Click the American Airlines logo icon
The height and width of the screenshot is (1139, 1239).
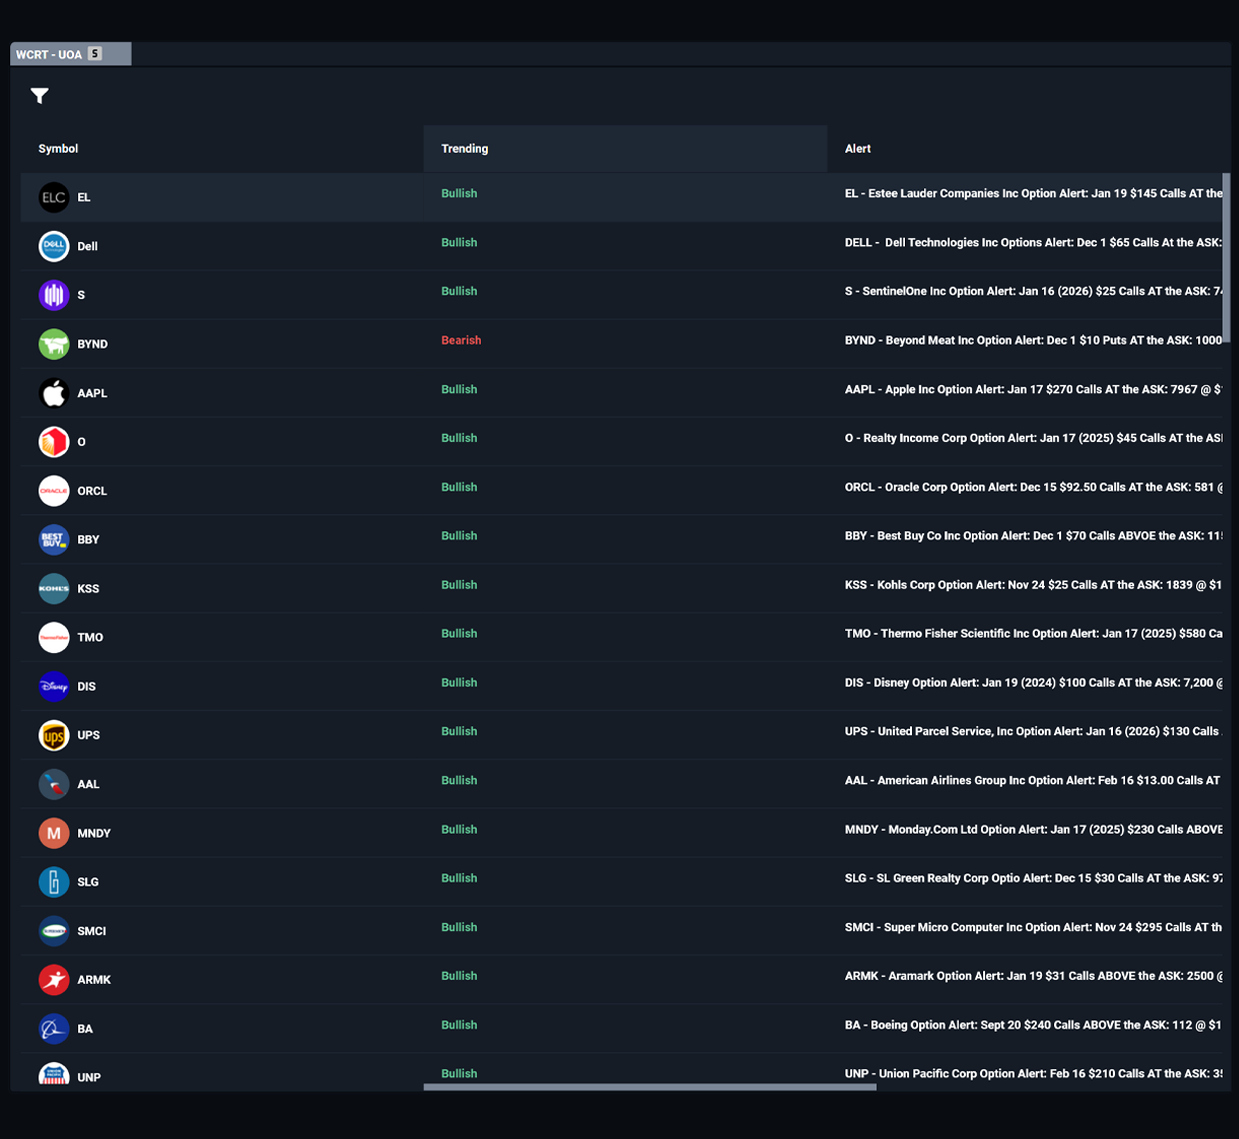point(54,784)
